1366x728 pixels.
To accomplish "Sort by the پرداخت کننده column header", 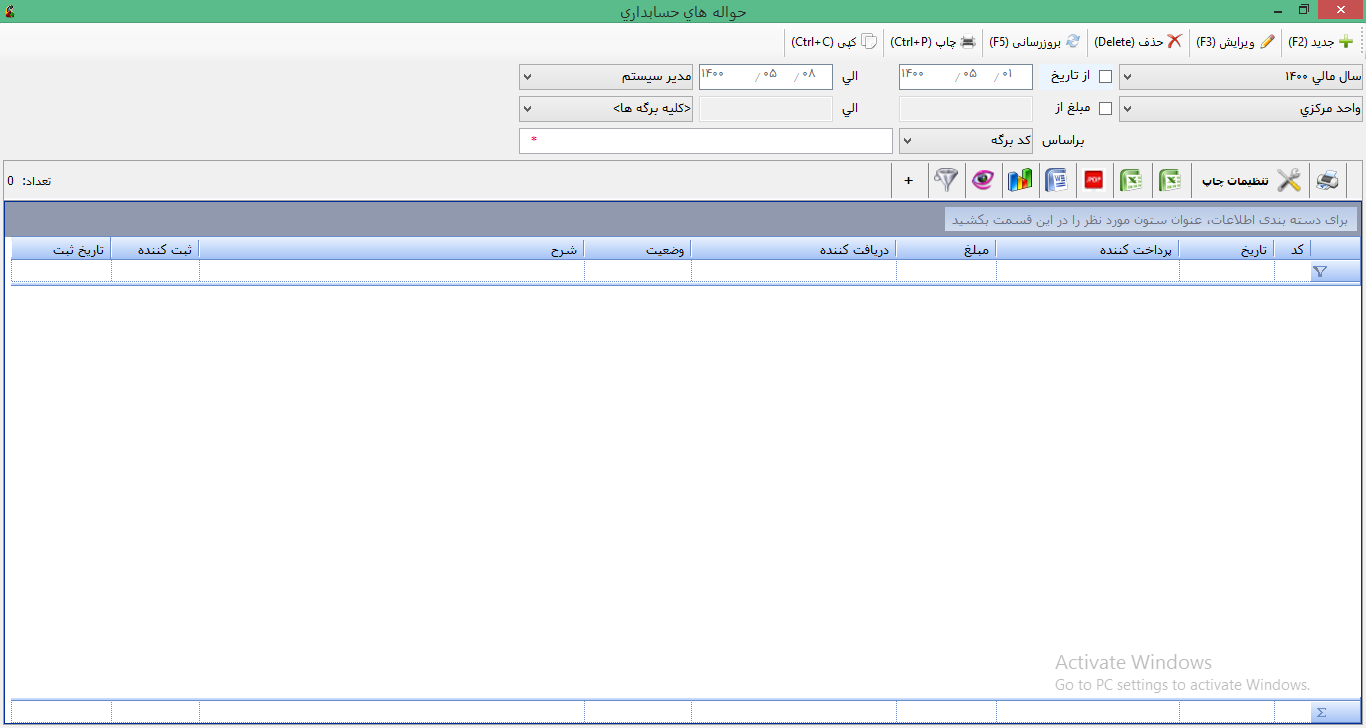I will pos(1088,249).
